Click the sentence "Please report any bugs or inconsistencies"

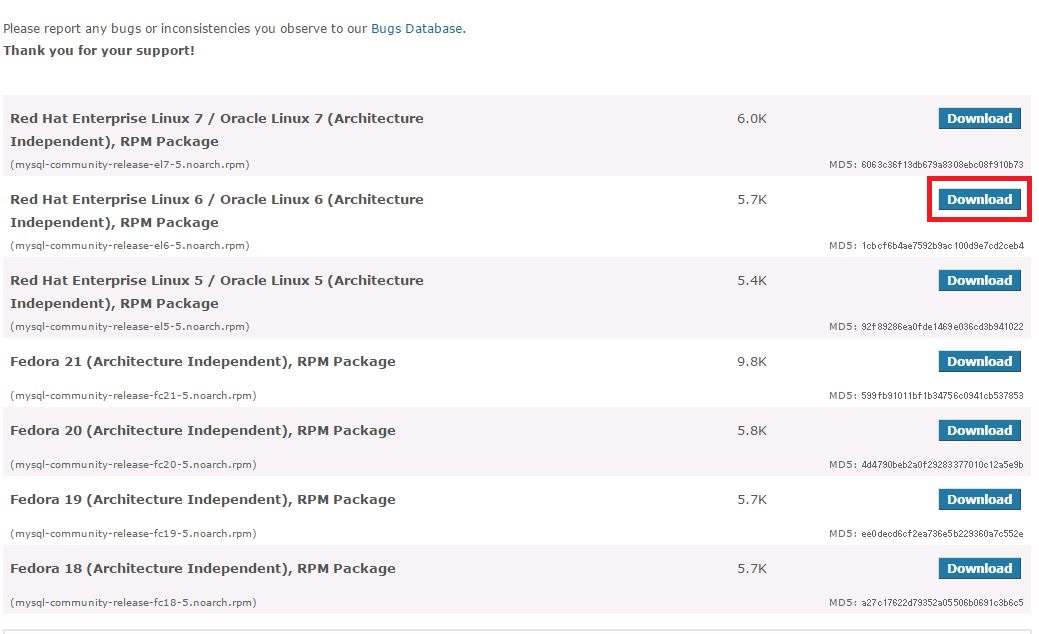tap(235, 28)
